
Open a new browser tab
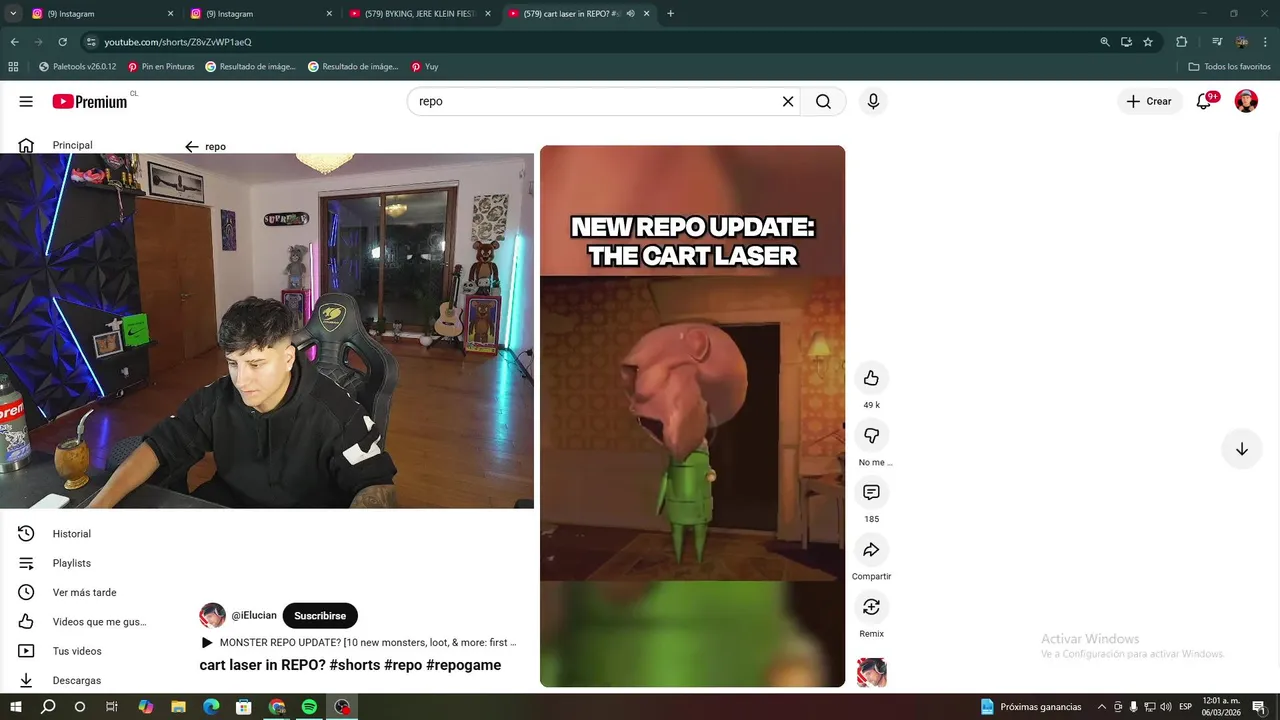(670, 14)
